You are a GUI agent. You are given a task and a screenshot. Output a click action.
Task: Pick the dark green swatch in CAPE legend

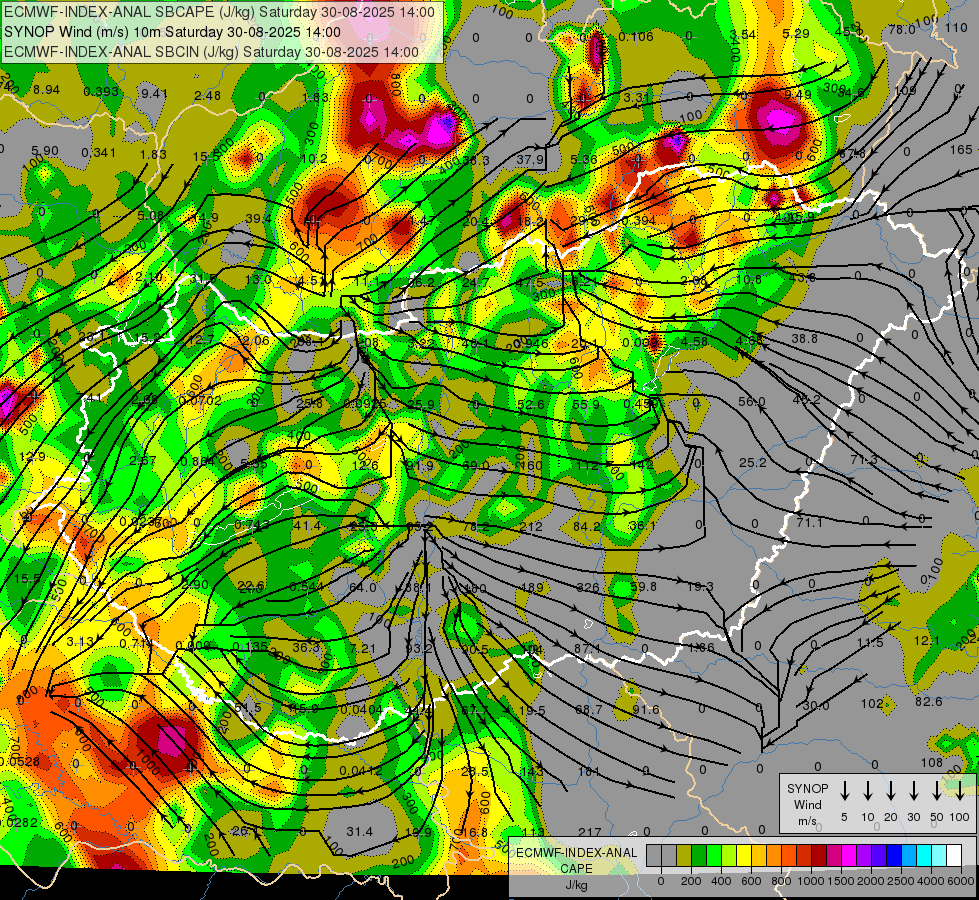tap(699, 856)
